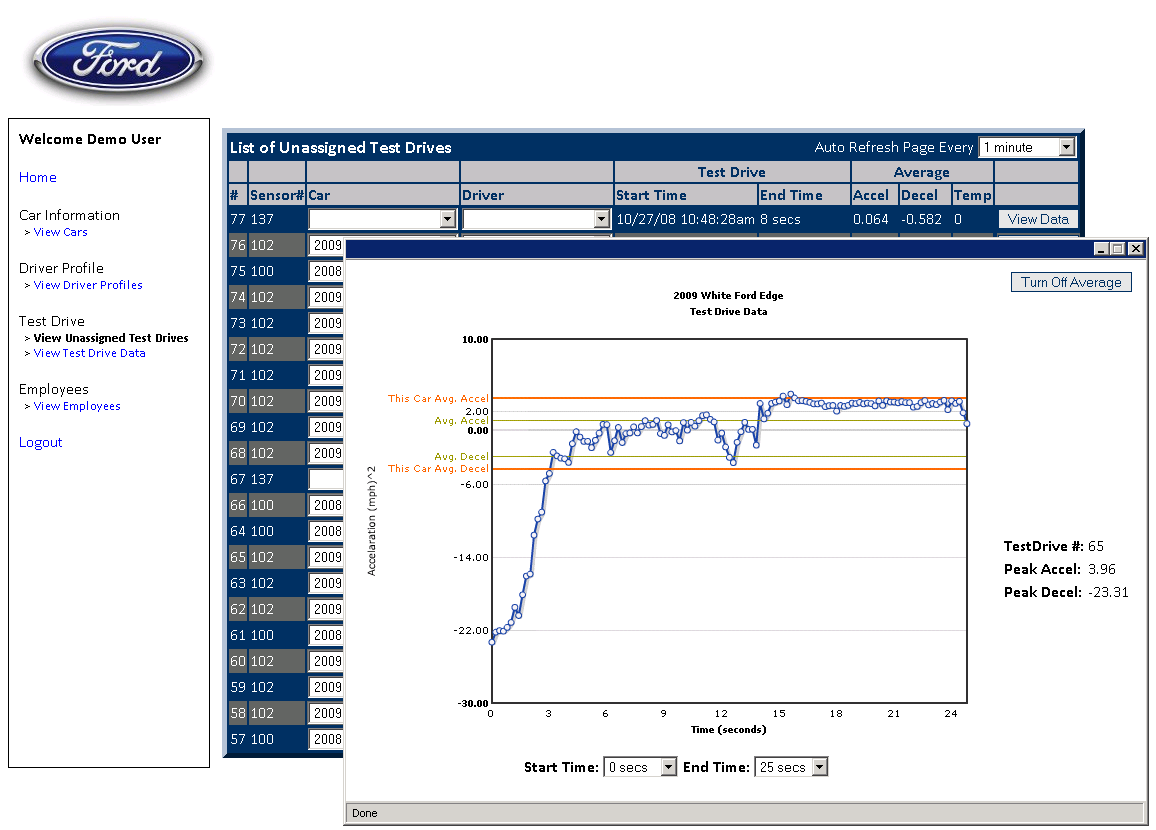The image size is (1156, 830).
Task: Click start time 10/27/08 10:48:28am cell
Action: click(686, 219)
